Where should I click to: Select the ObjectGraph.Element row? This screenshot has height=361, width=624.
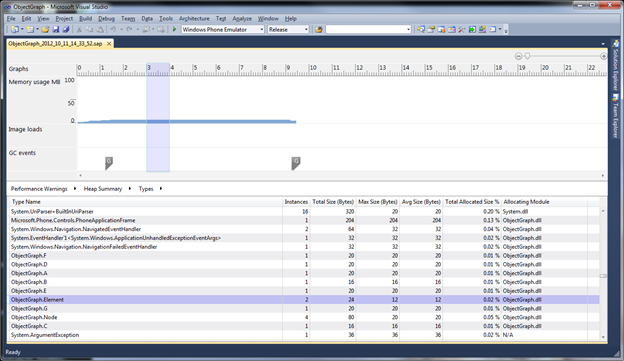[x=304, y=300]
